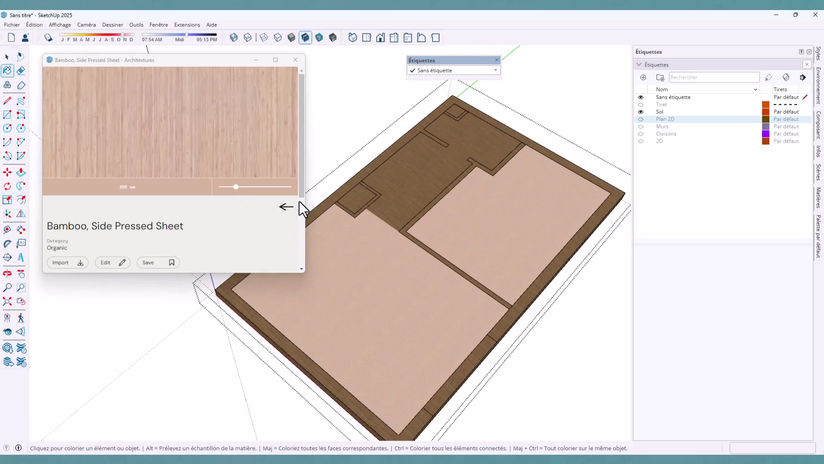Open the Scènes side tab

coord(818,172)
